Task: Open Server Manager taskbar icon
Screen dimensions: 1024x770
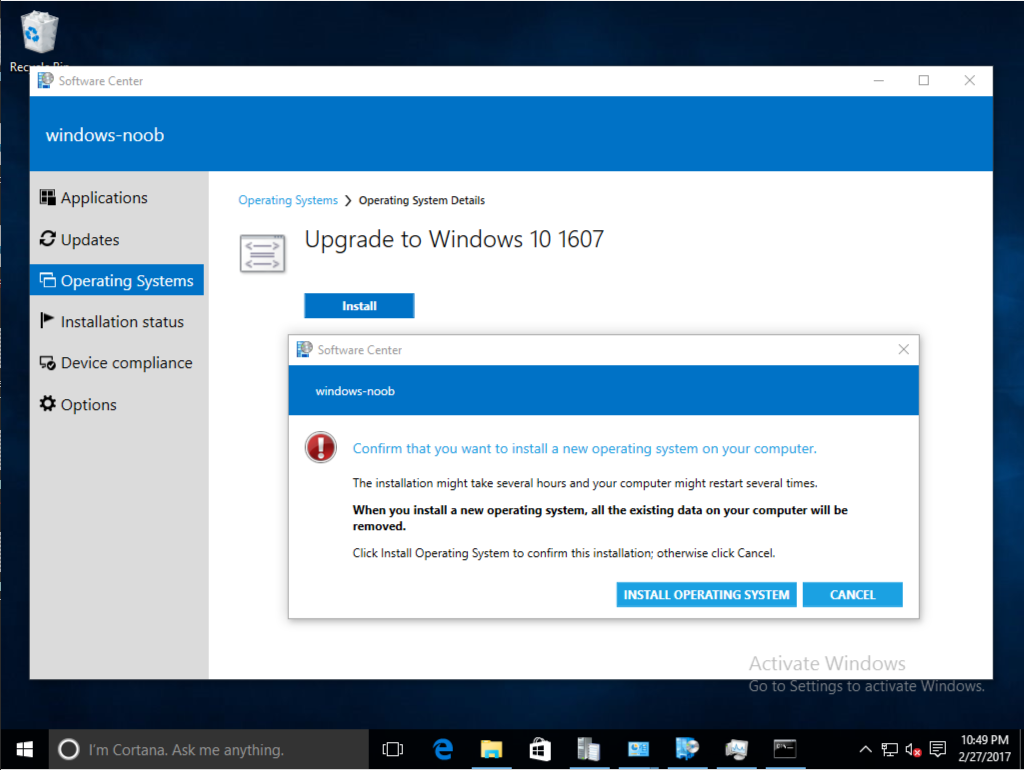Action: pyautogui.click(x=589, y=749)
